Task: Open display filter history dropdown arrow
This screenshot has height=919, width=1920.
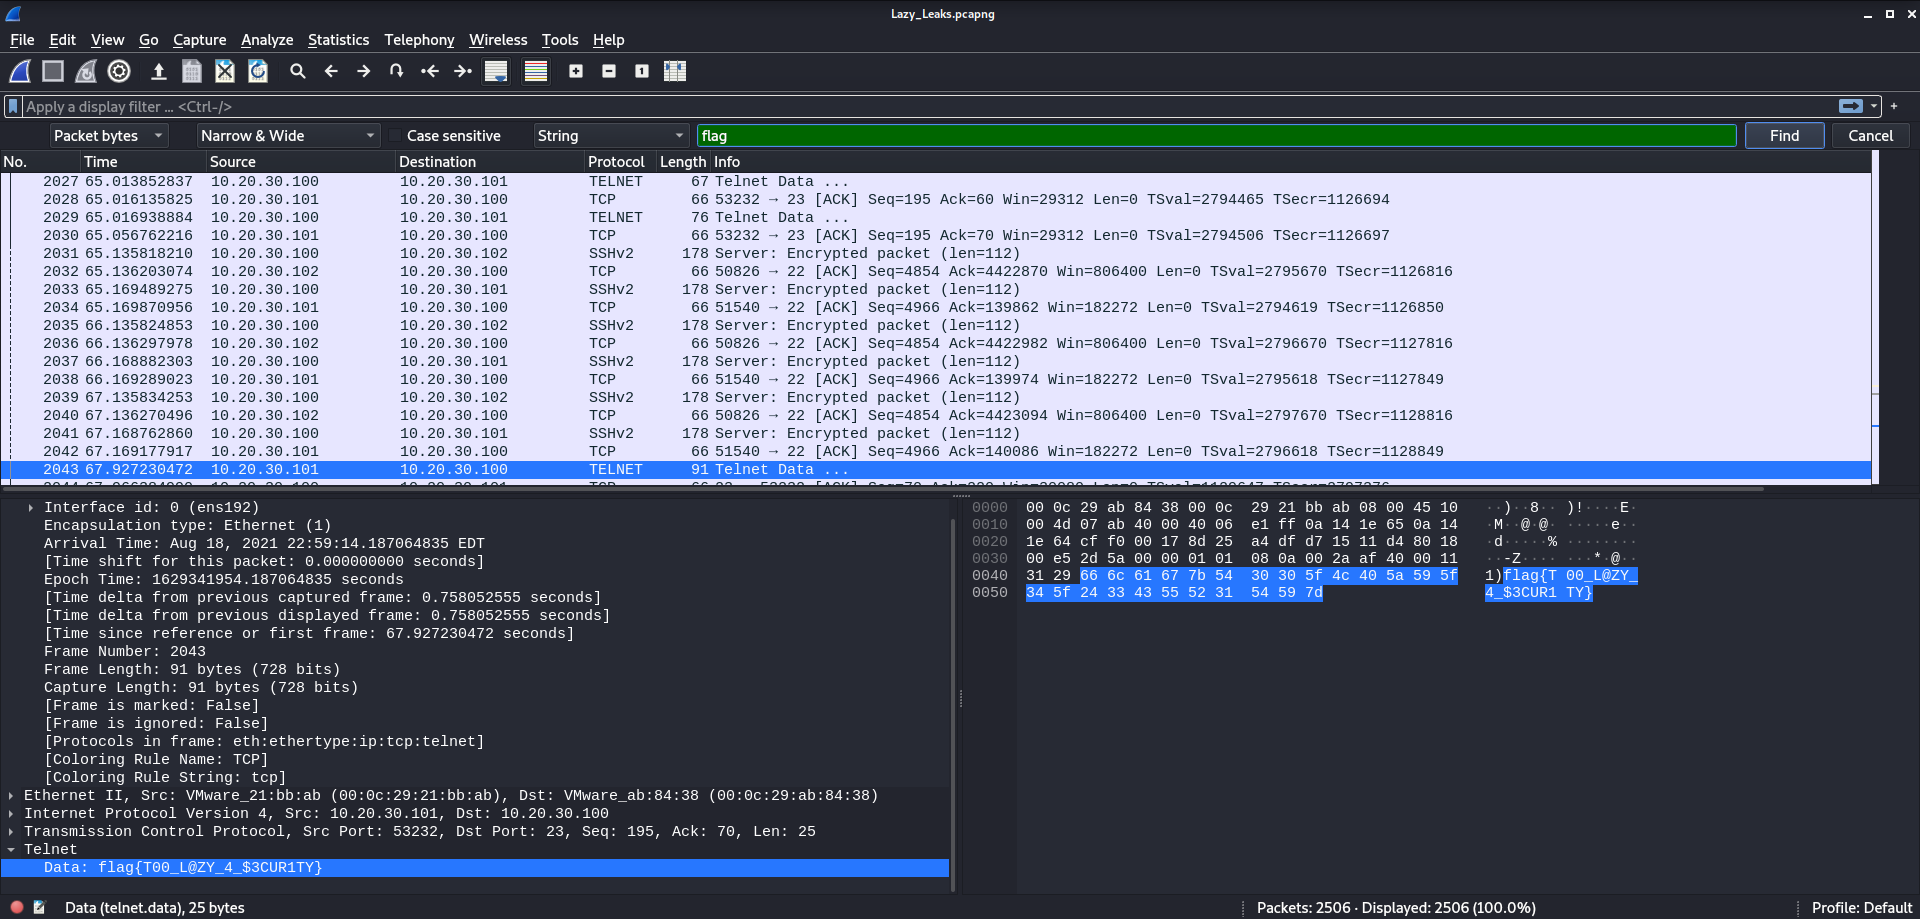Action: [x=1875, y=106]
